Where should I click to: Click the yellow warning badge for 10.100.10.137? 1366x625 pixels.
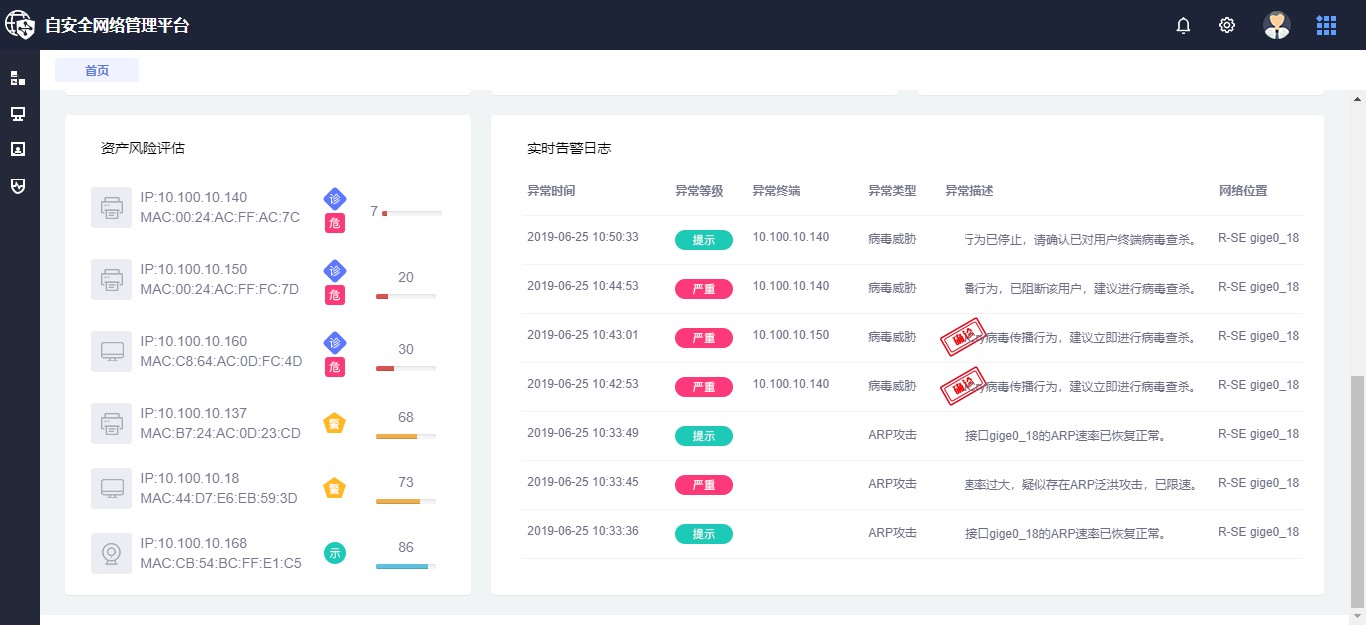point(335,423)
